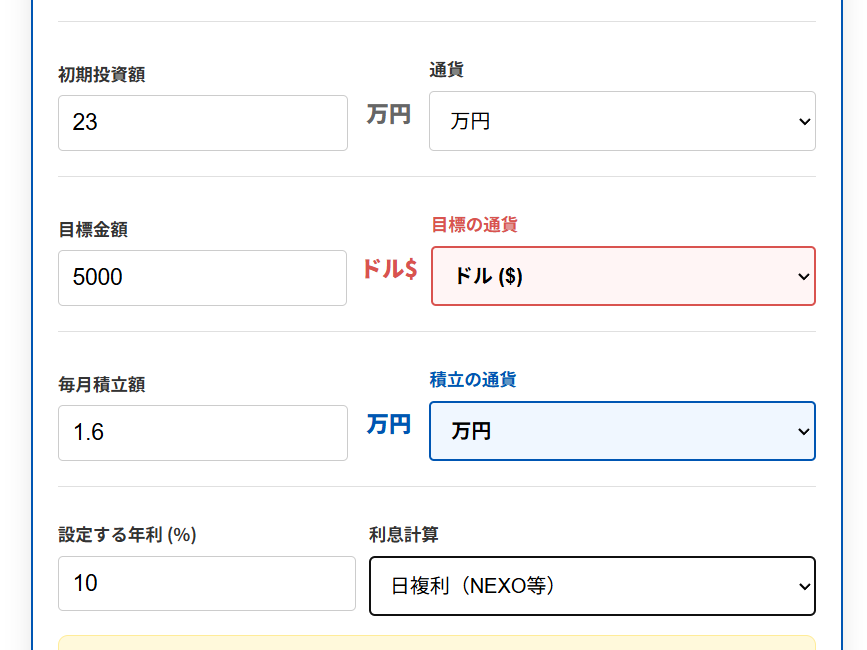Click the 目標金額 field showing 5000
The image size is (867, 650).
(202, 278)
